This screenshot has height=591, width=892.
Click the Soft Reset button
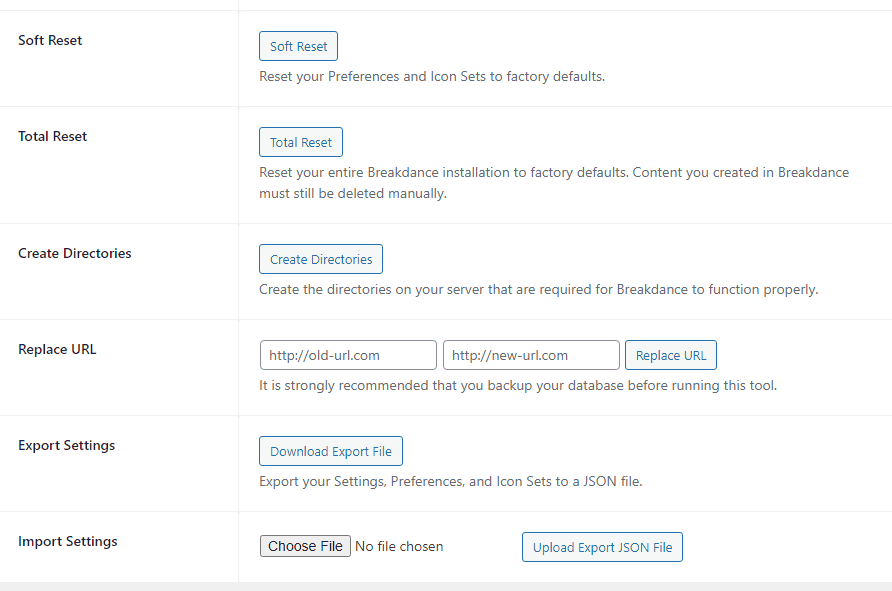298,47
